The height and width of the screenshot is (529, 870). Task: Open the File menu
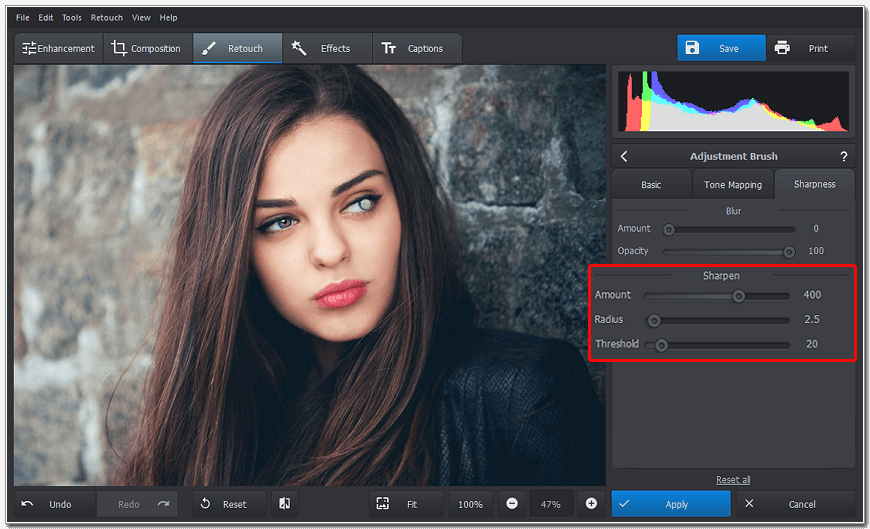coord(23,18)
